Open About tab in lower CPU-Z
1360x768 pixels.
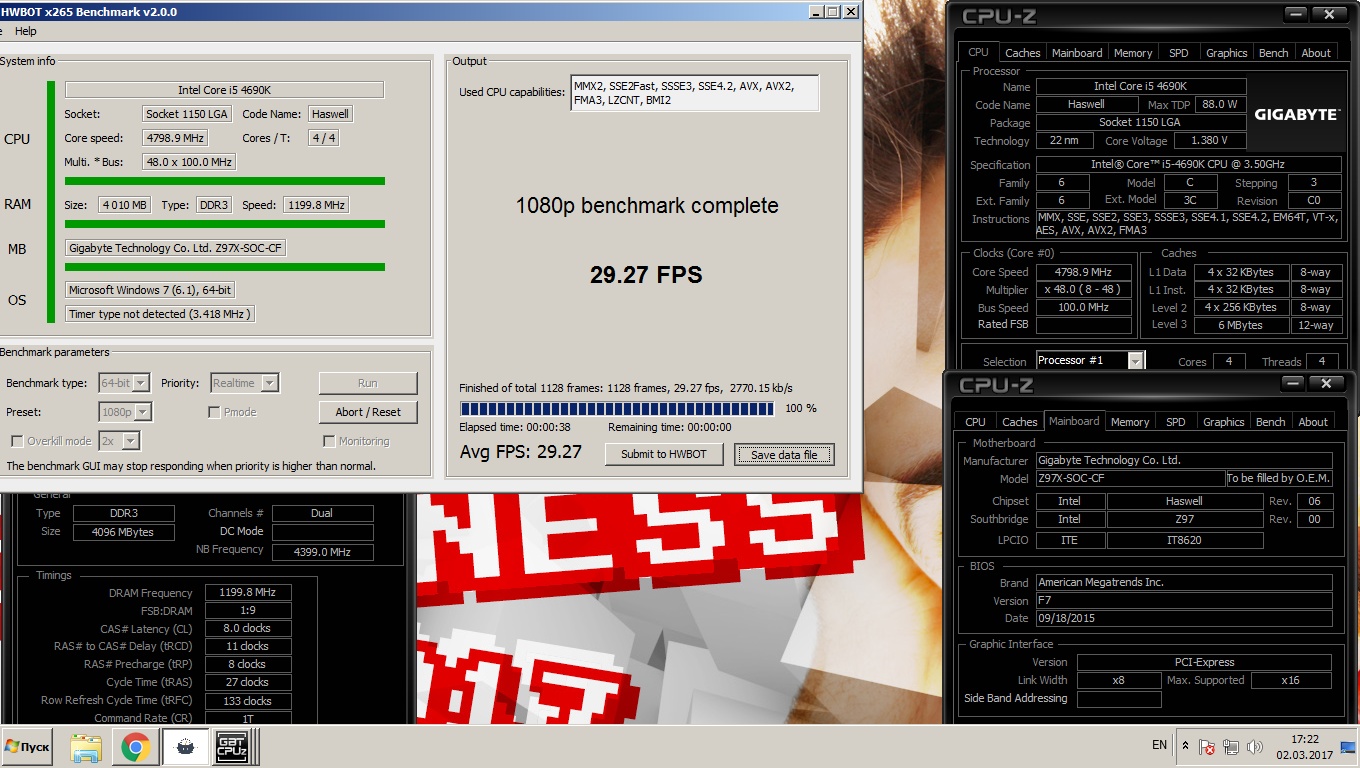(x=1313, y=422)
